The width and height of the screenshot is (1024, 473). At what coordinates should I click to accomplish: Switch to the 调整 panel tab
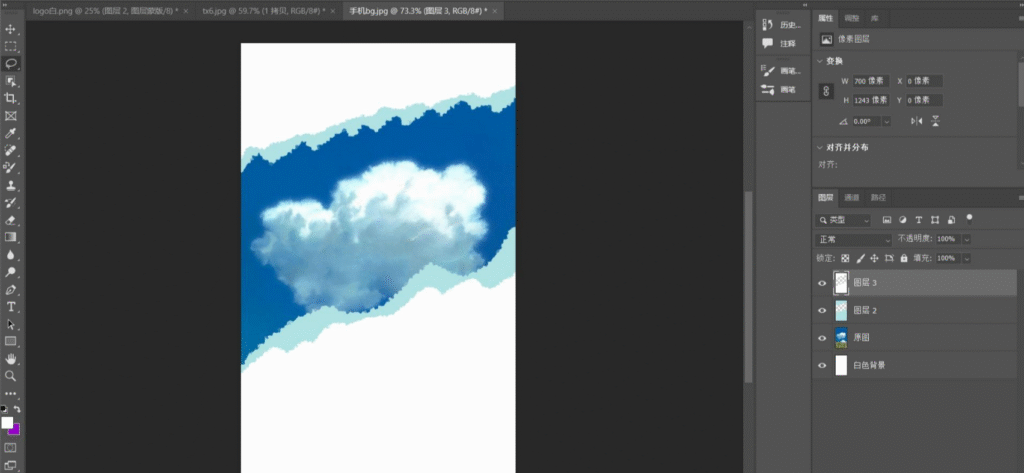click(852, 18)
